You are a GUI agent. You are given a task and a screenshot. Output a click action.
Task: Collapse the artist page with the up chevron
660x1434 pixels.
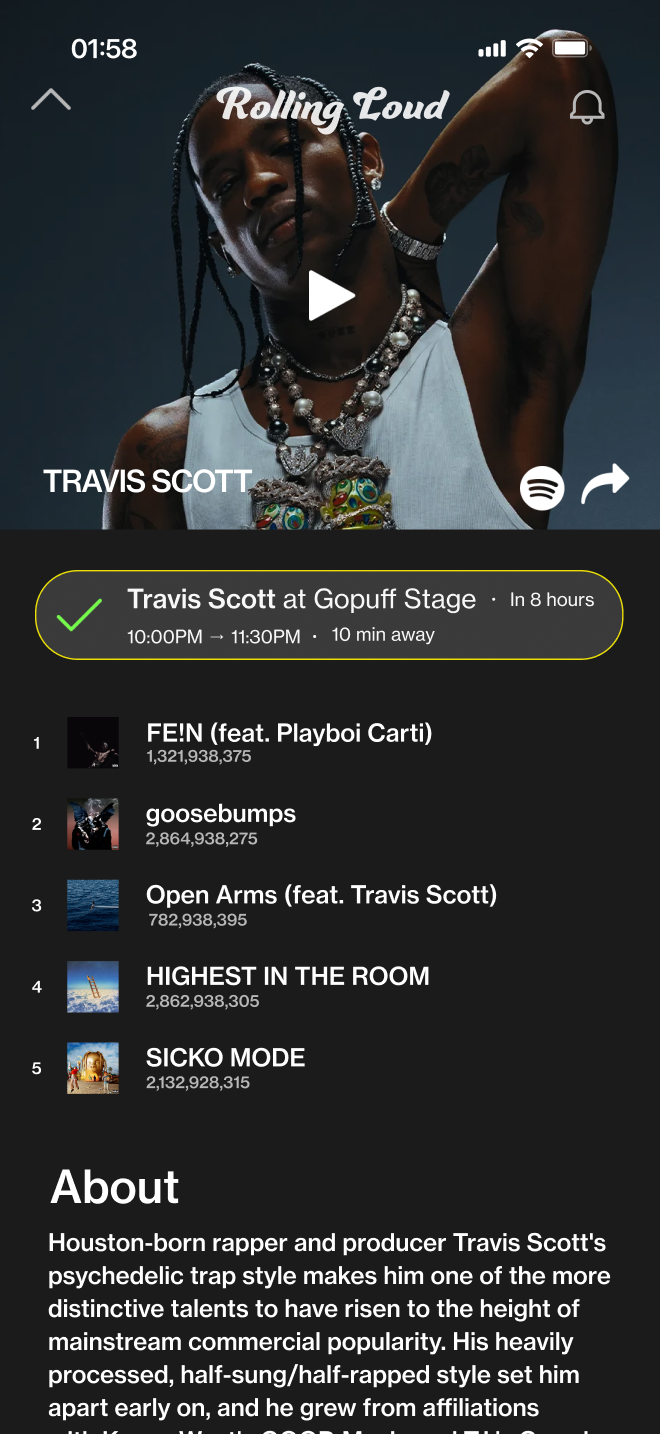click(x=51, y=99)
